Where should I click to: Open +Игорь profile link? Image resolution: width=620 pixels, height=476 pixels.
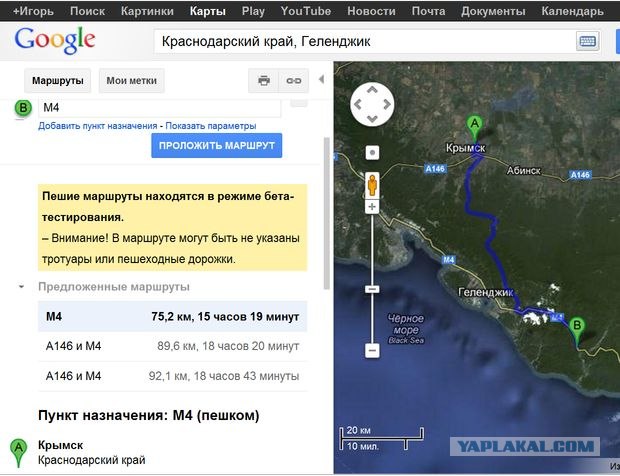[33, 11]
